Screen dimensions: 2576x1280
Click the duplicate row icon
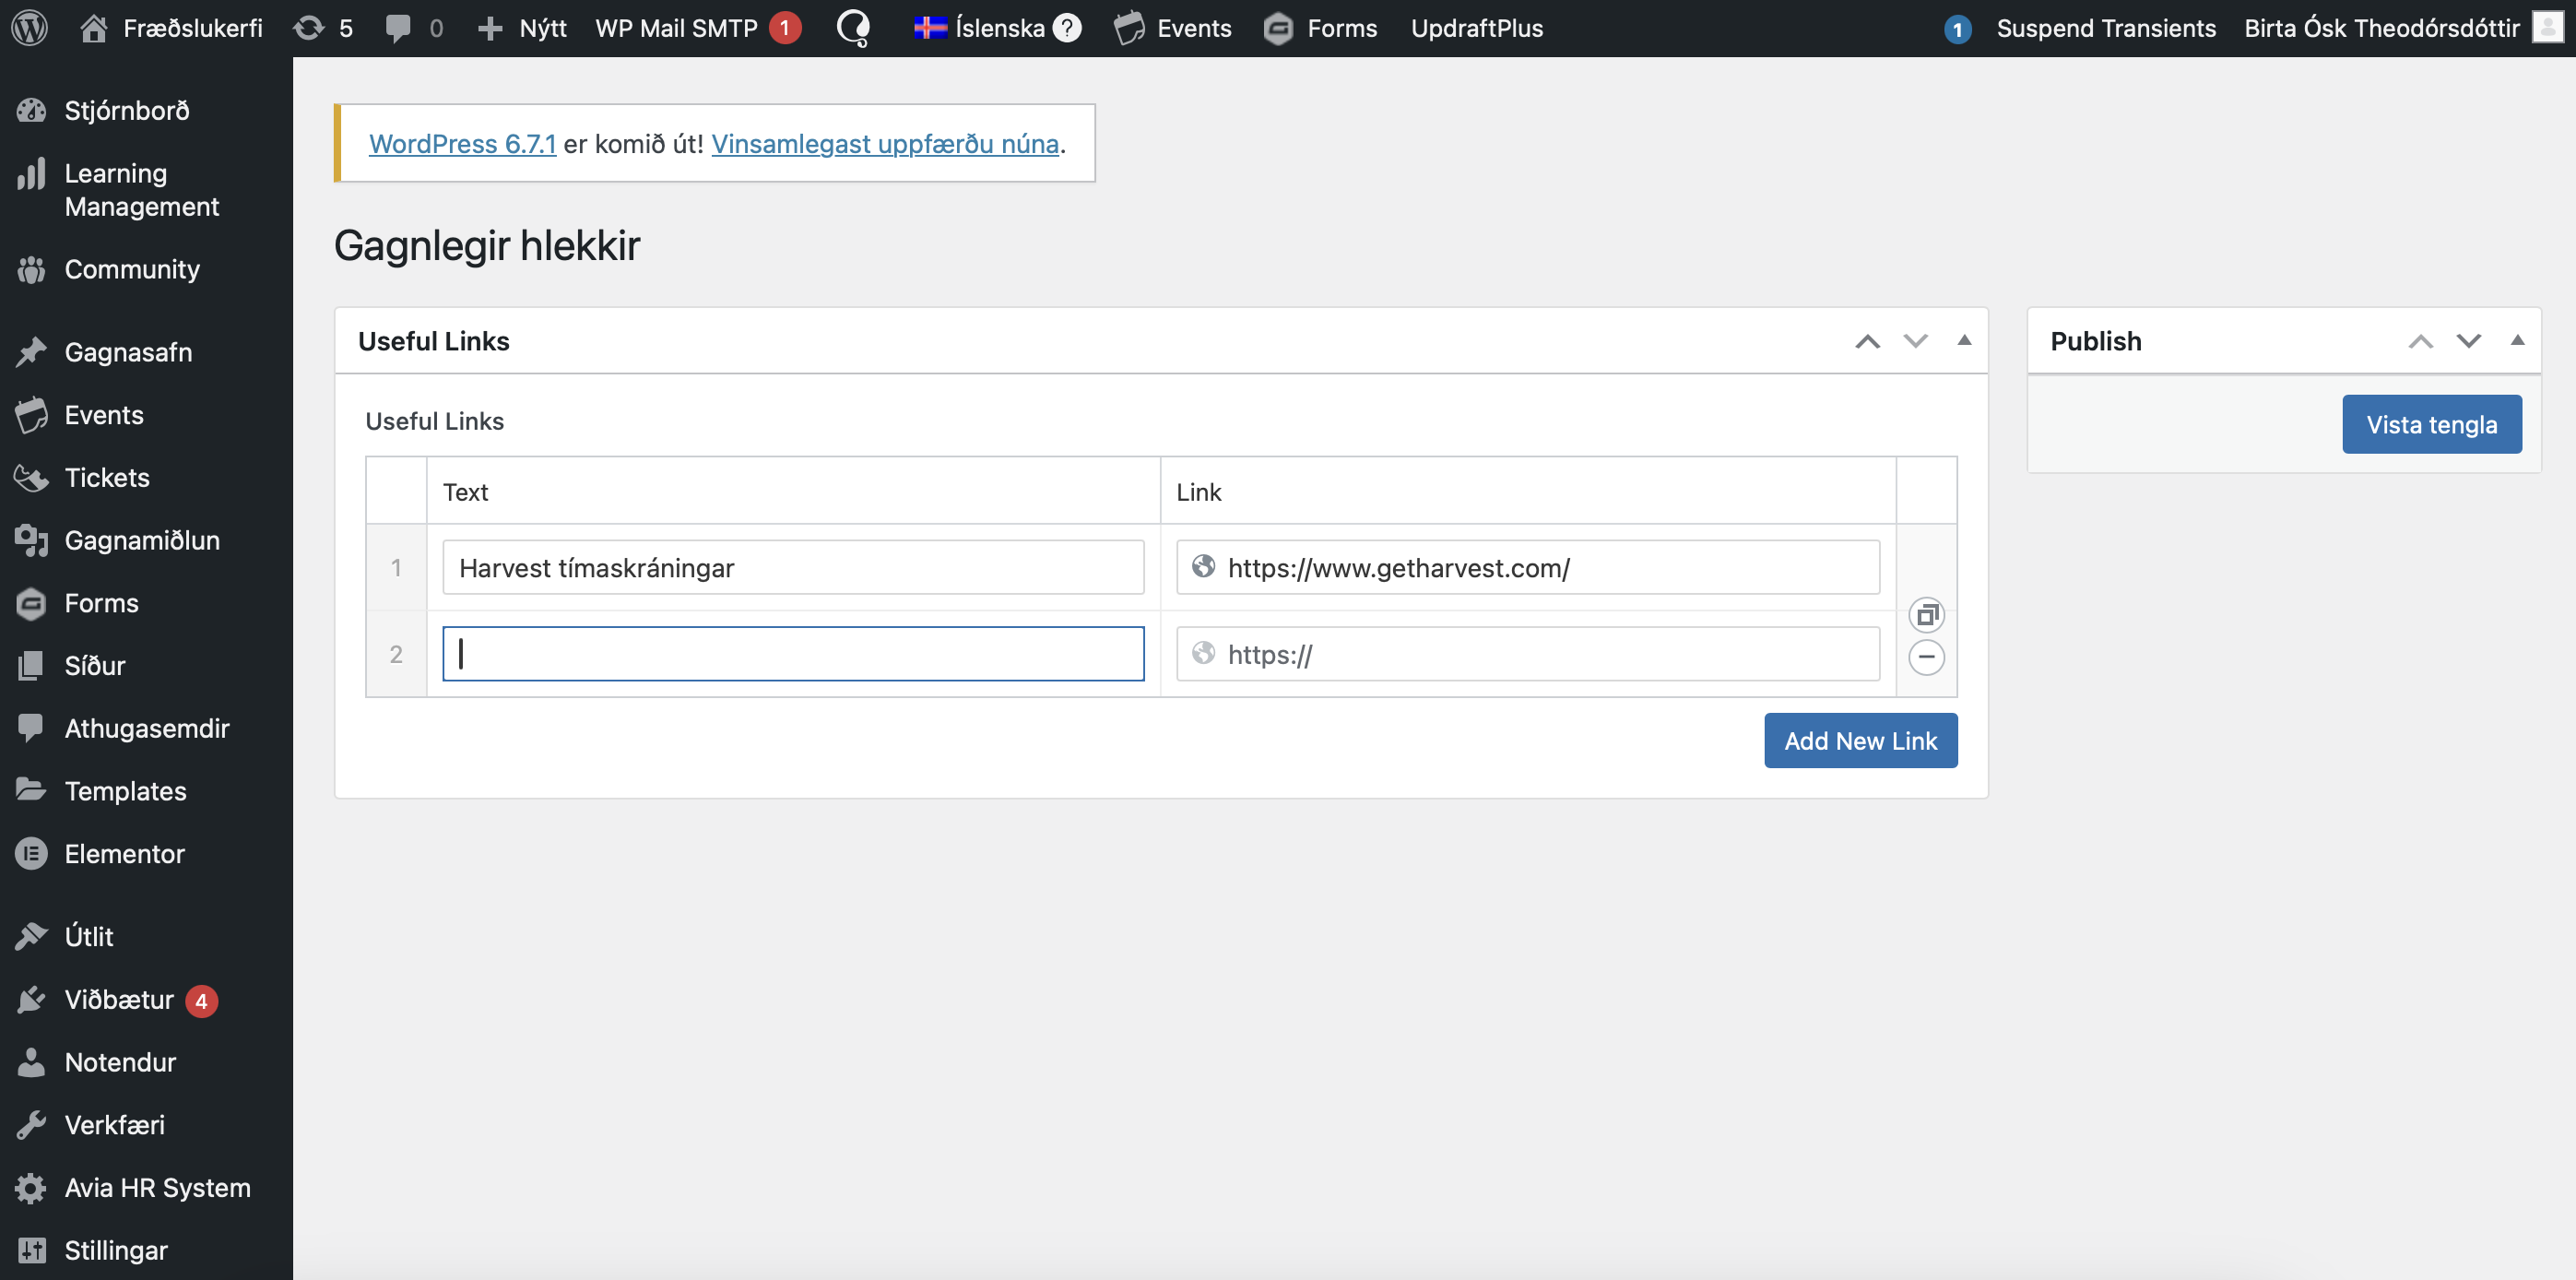tap(1926, 615)
